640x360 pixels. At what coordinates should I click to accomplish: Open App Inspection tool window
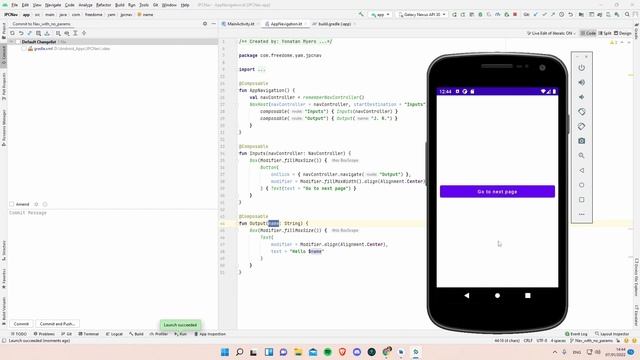tap(210, 334)
